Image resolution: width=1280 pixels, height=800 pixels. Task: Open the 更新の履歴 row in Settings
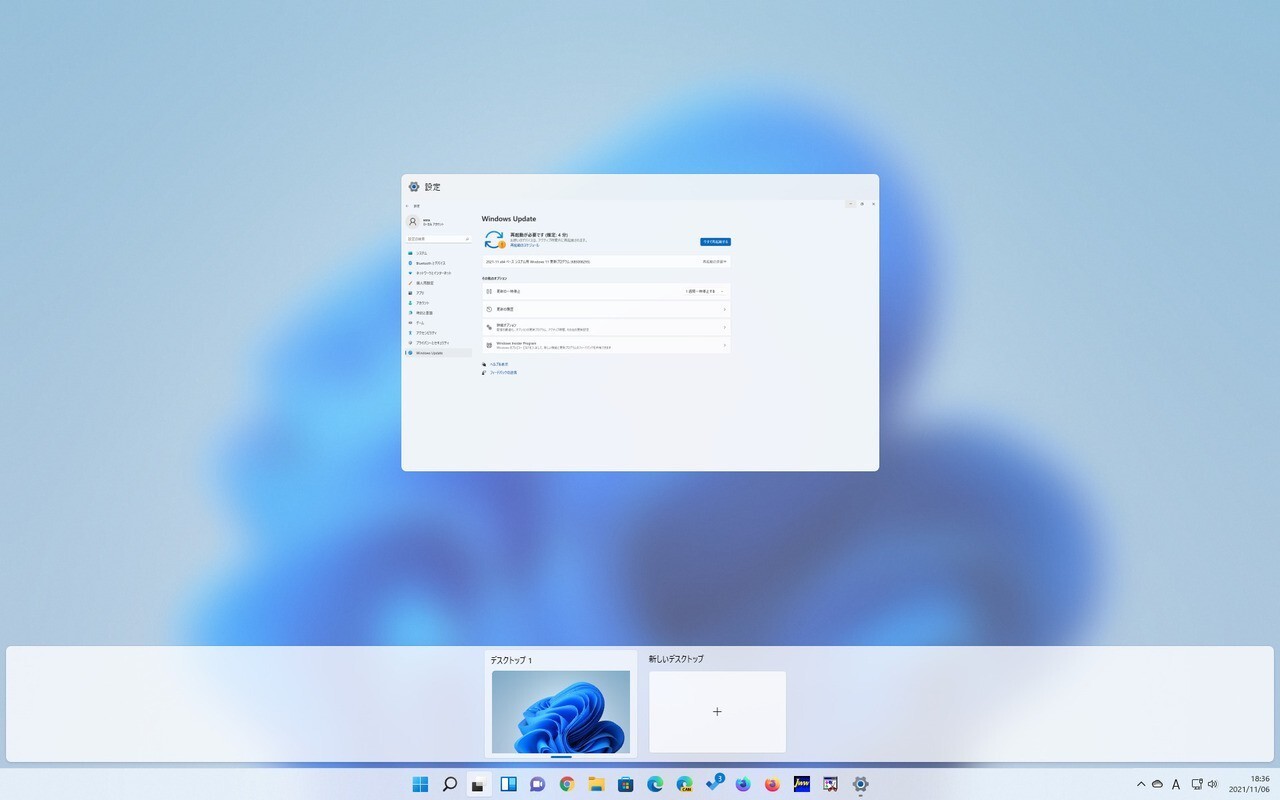(606, 309)
